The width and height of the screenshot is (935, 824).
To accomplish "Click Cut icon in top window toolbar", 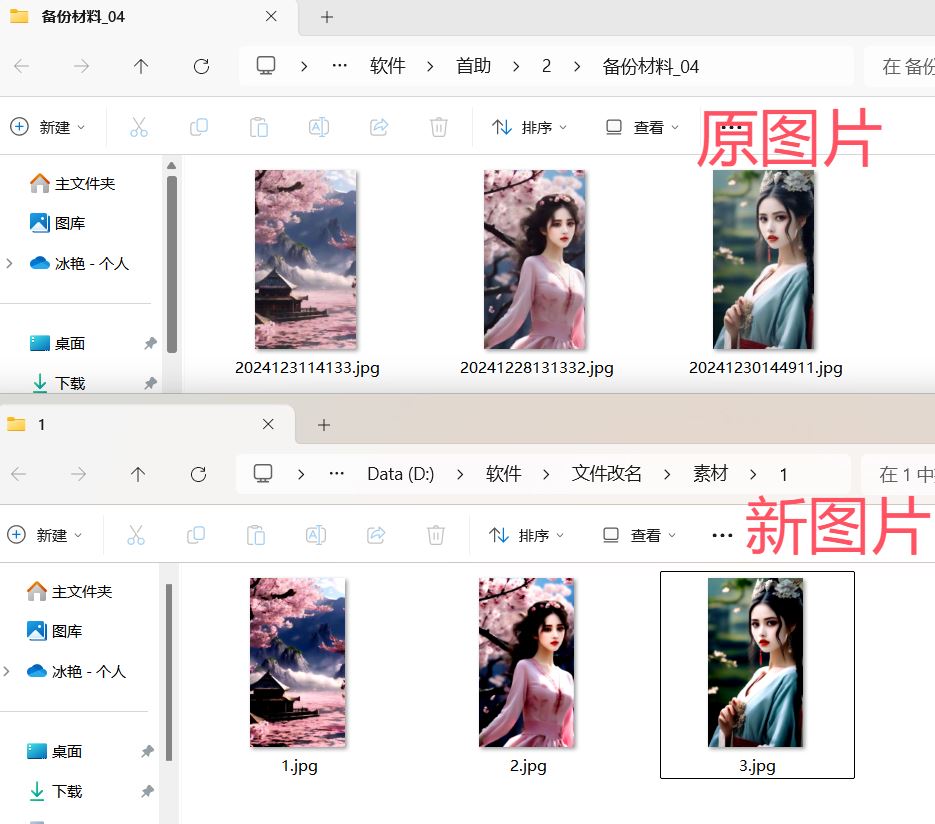I will pos(139,127).
